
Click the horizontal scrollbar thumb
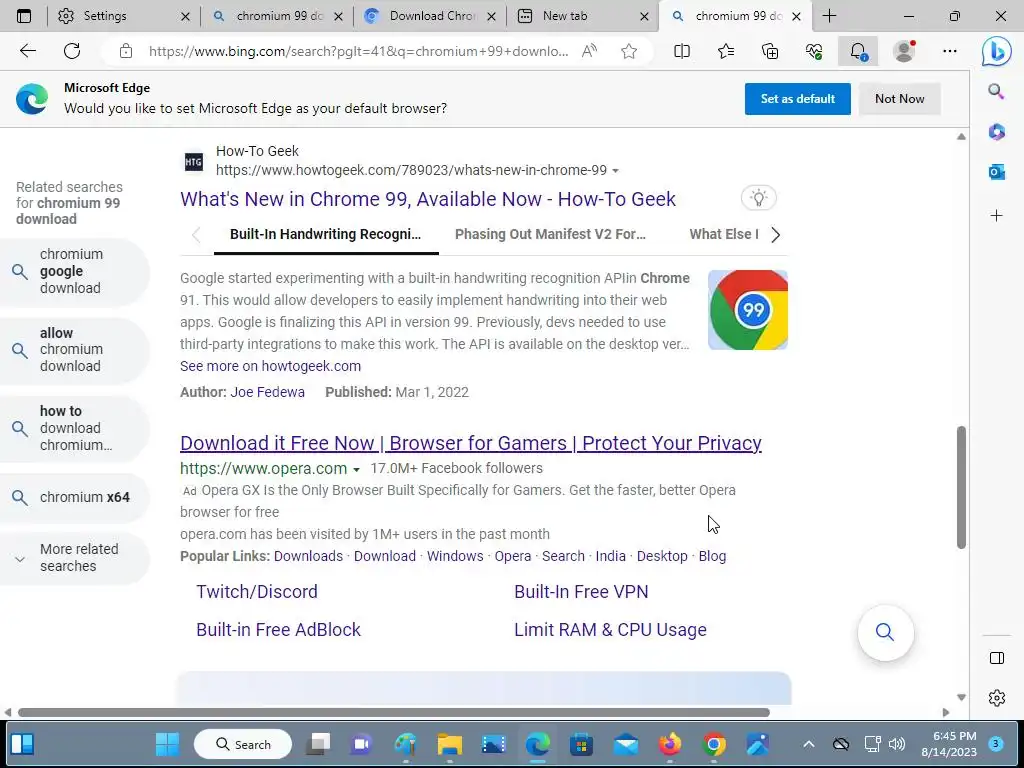pos(394,712)
